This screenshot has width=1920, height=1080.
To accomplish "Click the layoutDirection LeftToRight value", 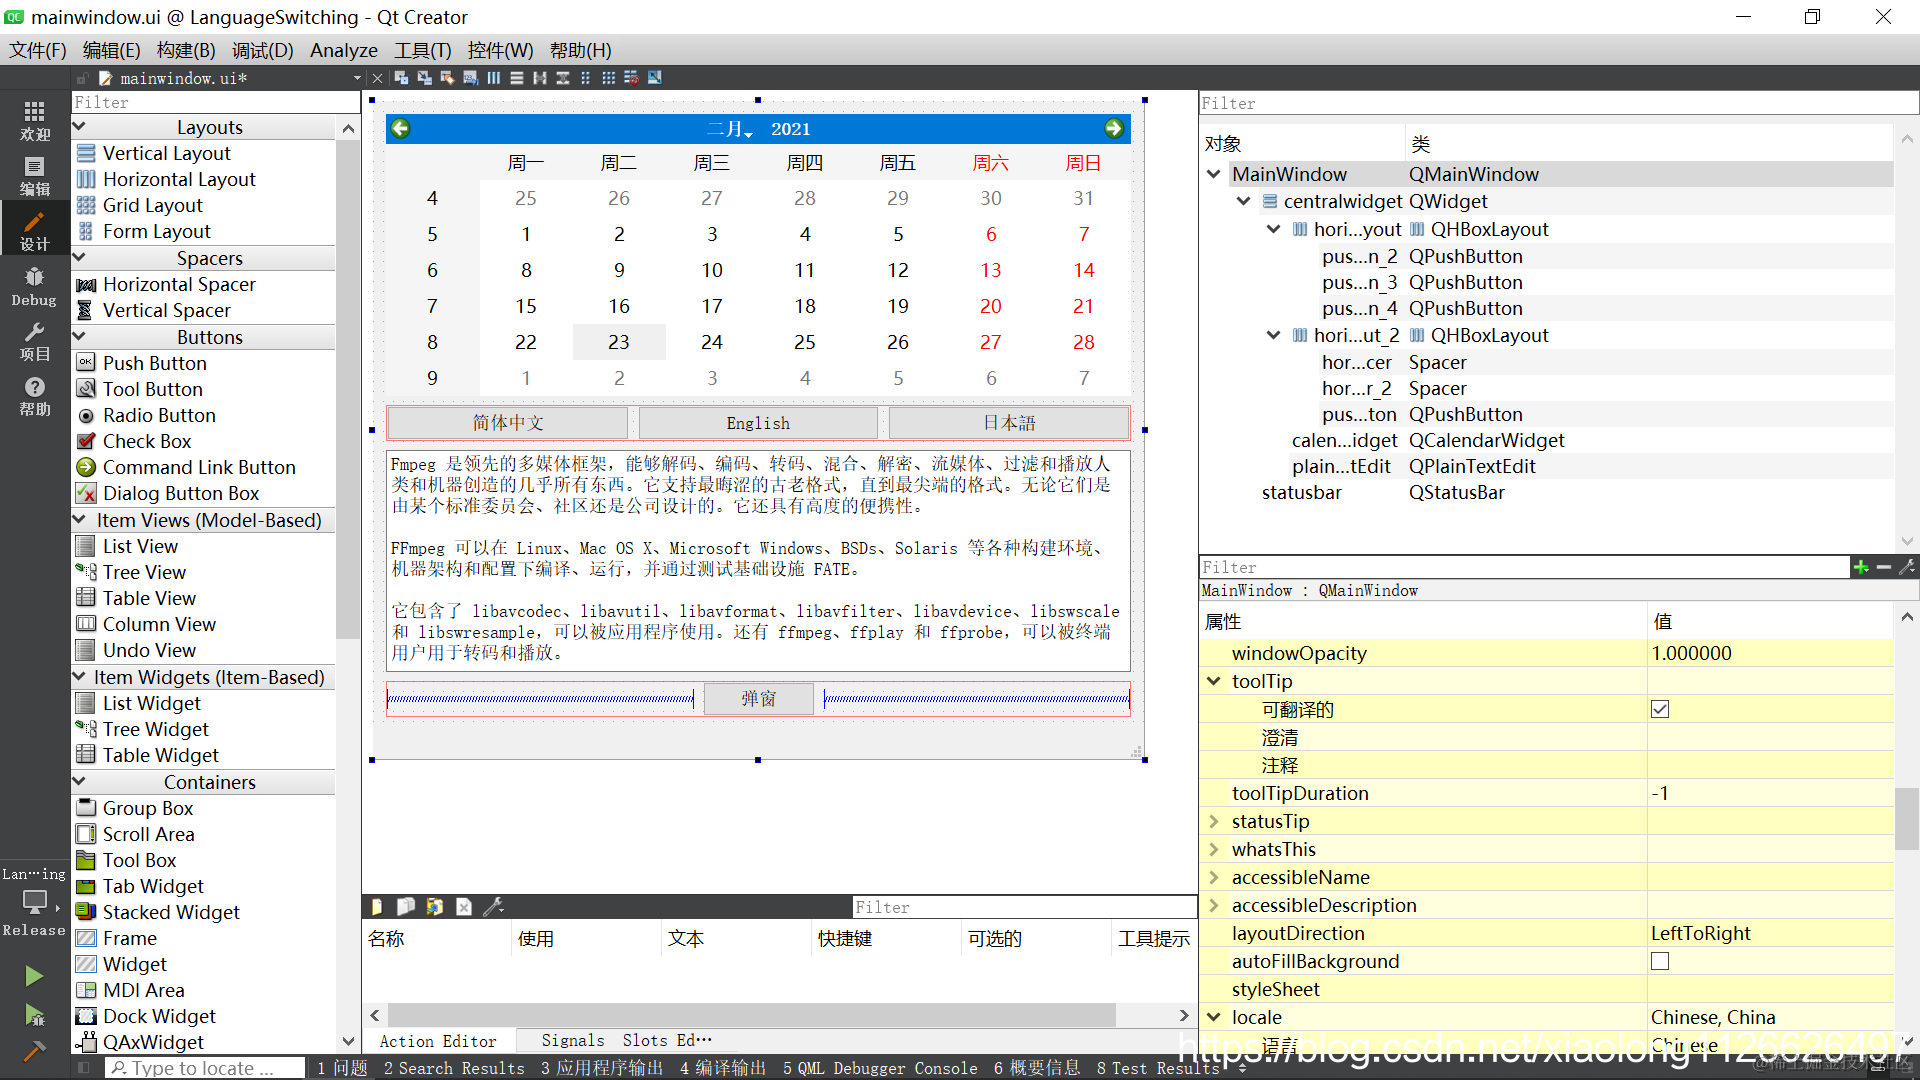I will point(1770,933).
